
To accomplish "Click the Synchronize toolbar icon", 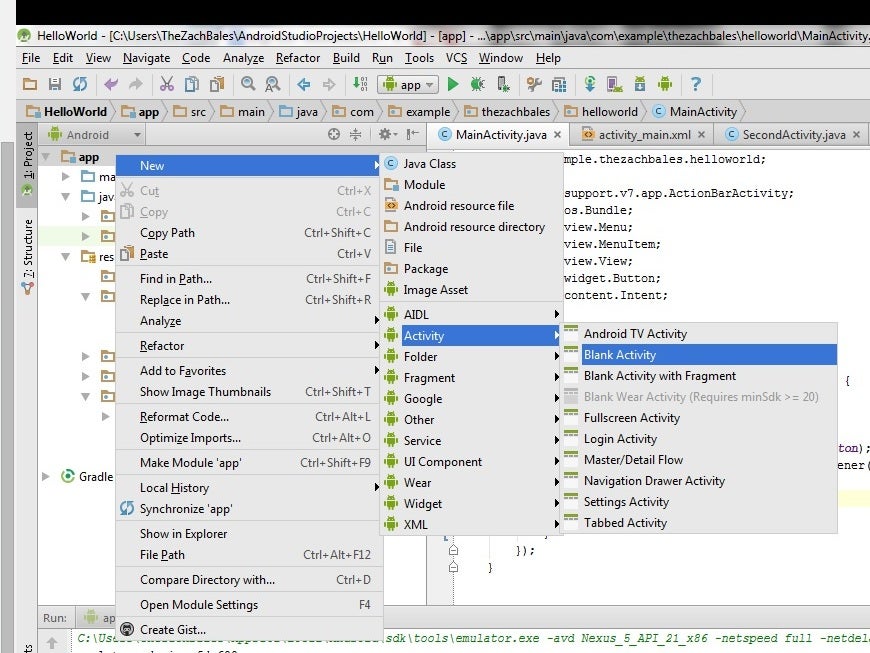I will [x=80, y=84].
